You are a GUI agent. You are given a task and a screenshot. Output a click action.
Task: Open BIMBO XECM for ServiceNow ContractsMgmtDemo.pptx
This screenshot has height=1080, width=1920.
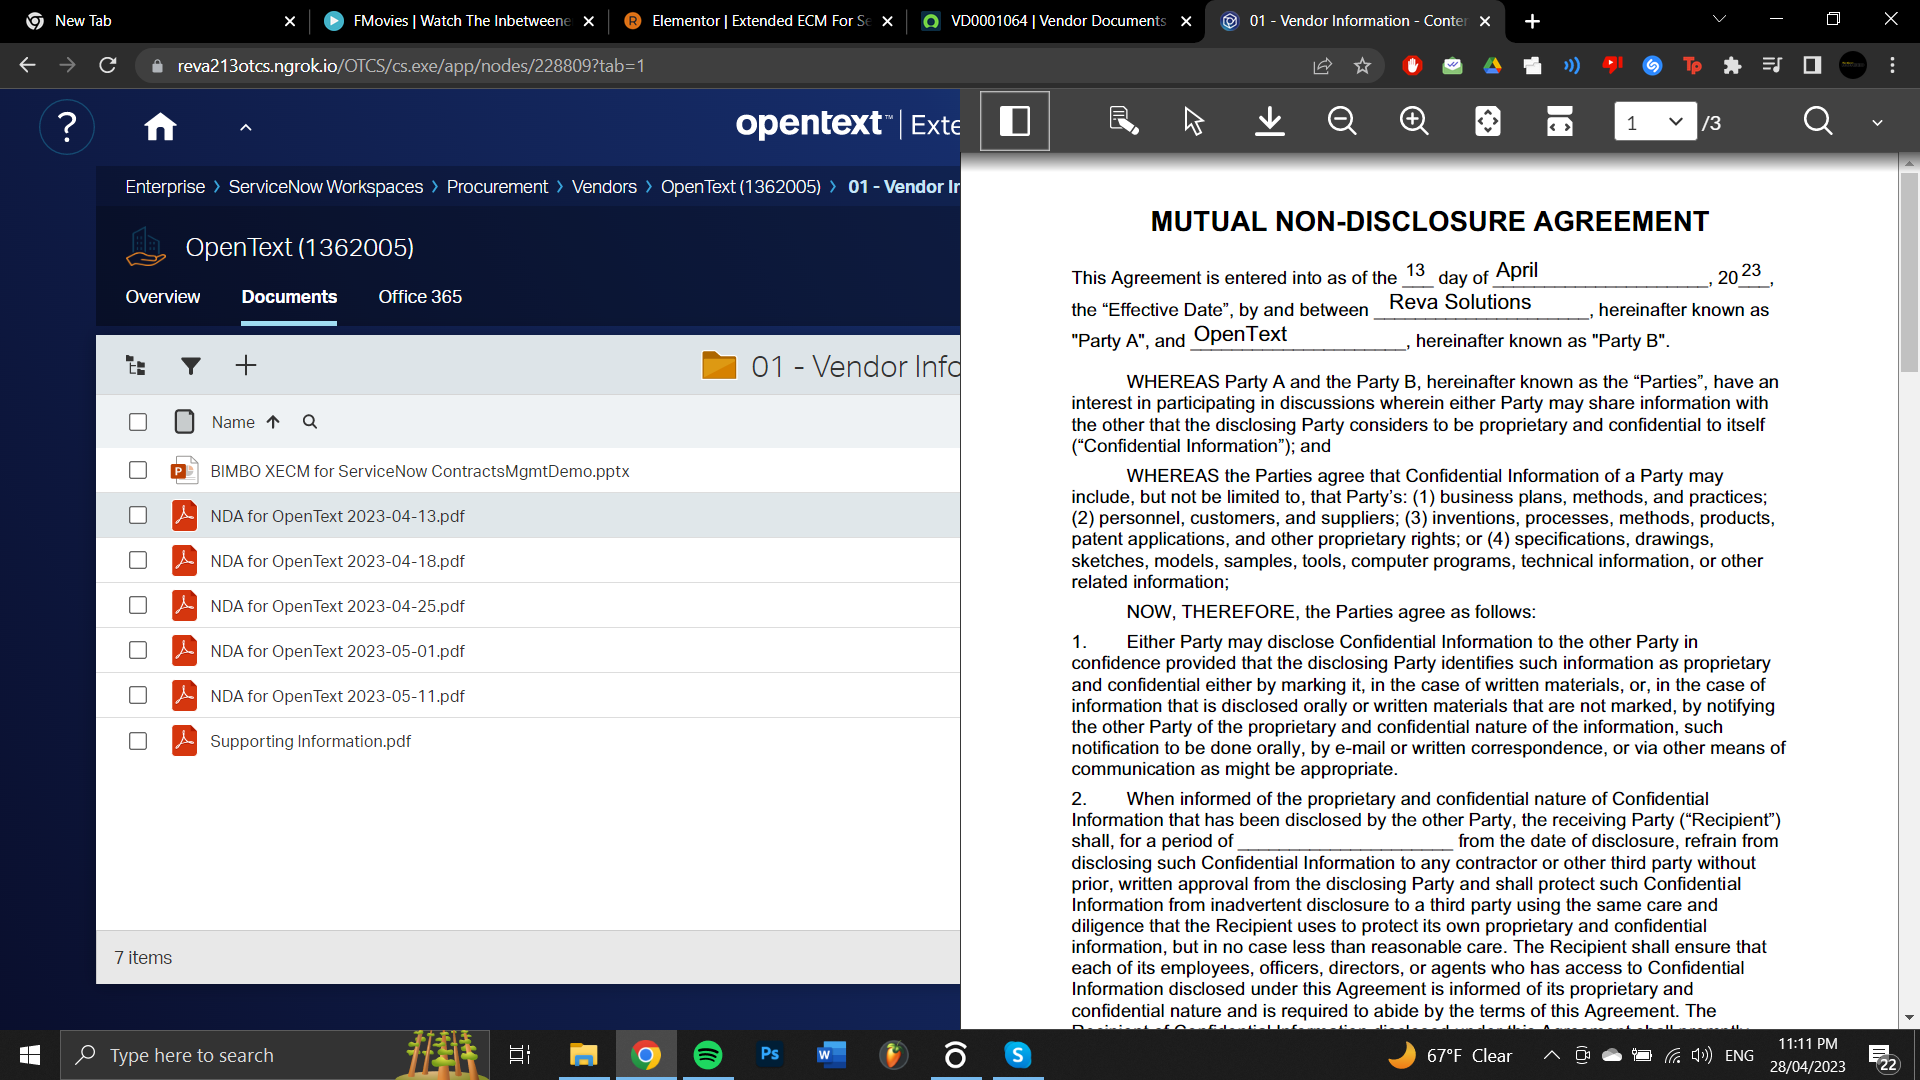(419, 471)
